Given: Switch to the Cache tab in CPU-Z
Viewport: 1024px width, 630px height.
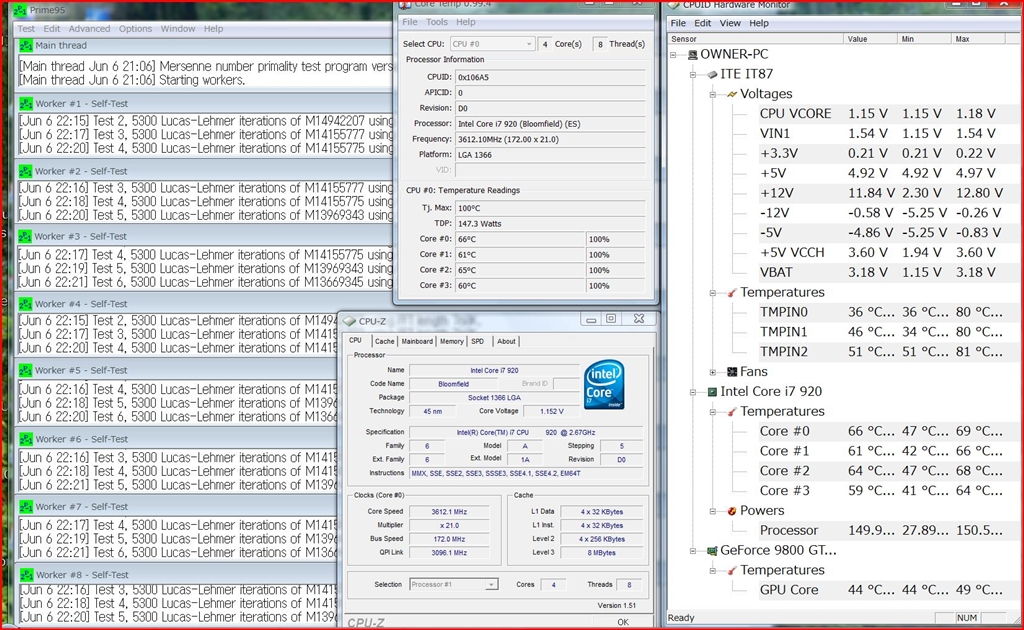Looking at the screenshot, I should click(x=385, y=341).
